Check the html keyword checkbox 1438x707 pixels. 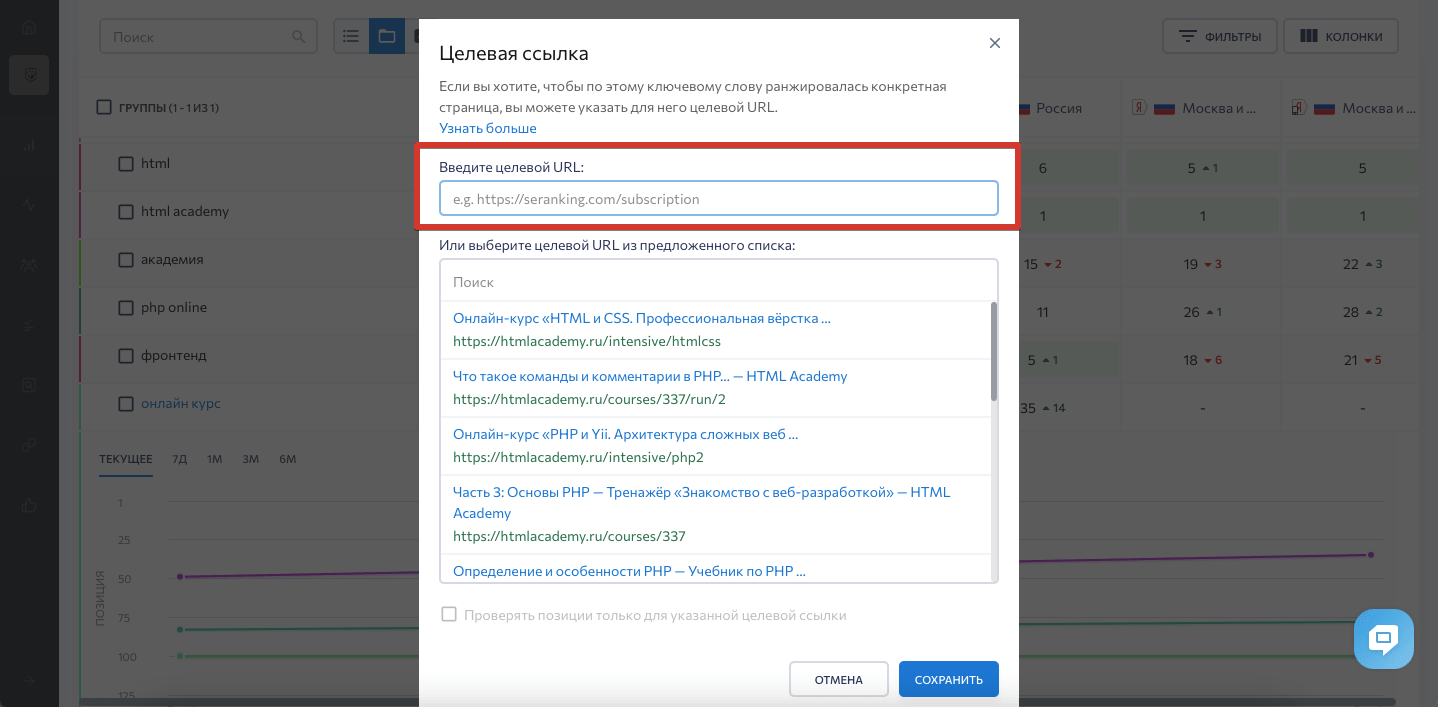tap(126, 163)
